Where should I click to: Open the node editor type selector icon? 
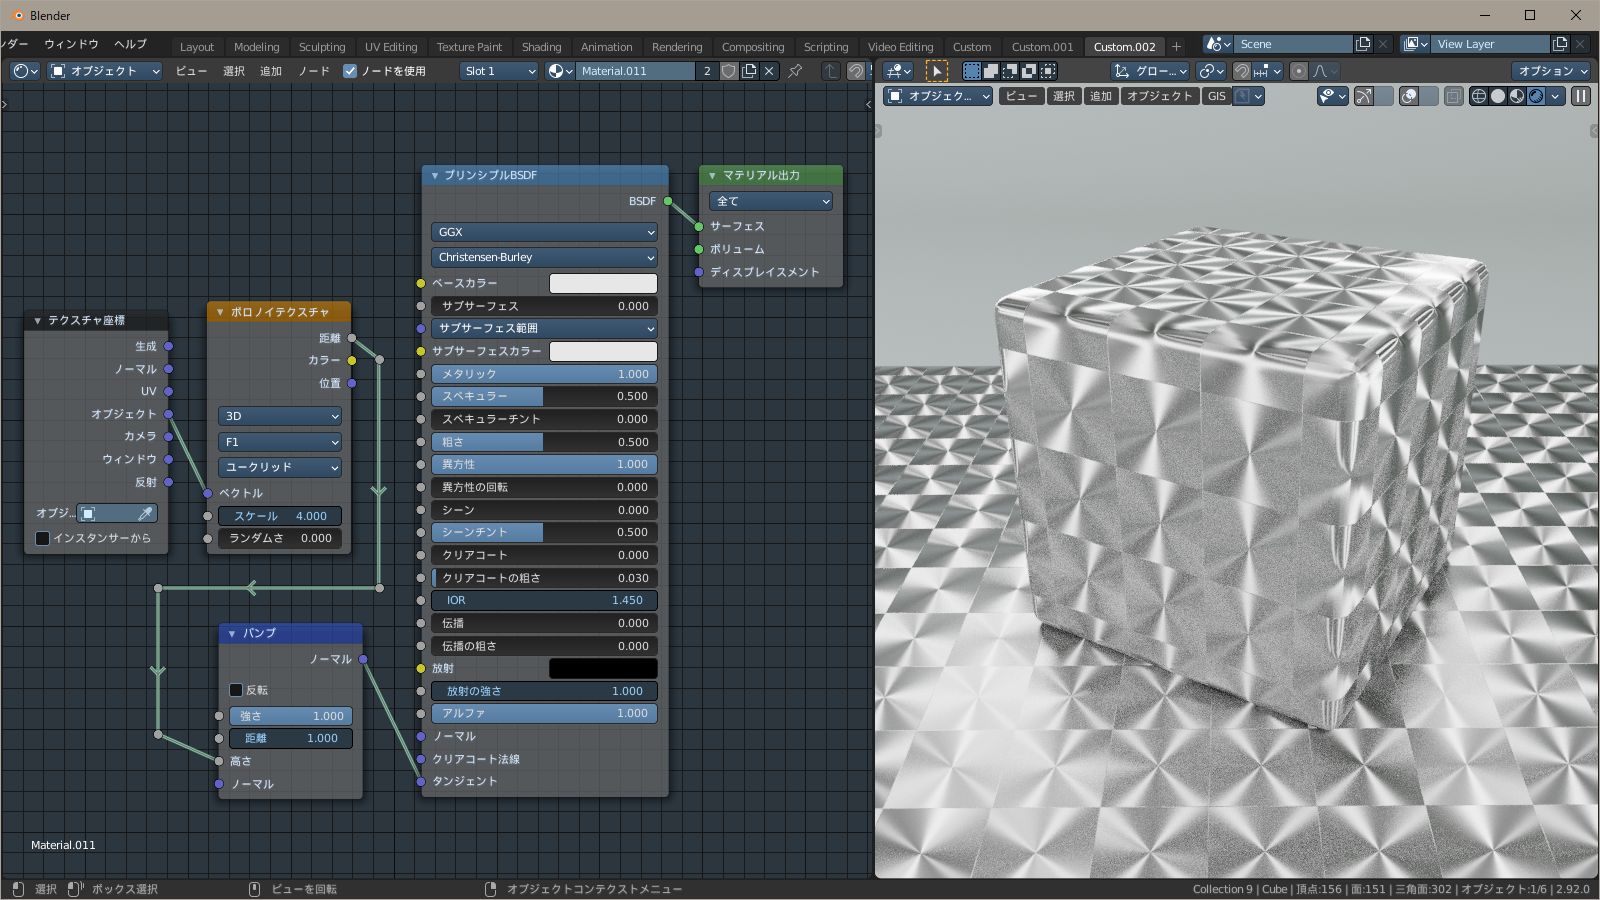(25, 71)
